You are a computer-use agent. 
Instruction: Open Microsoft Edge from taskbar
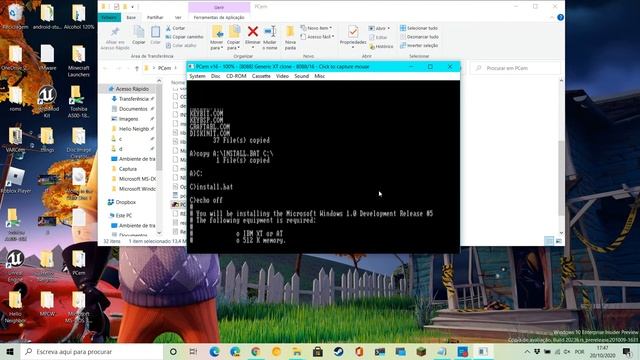[214, 351]
